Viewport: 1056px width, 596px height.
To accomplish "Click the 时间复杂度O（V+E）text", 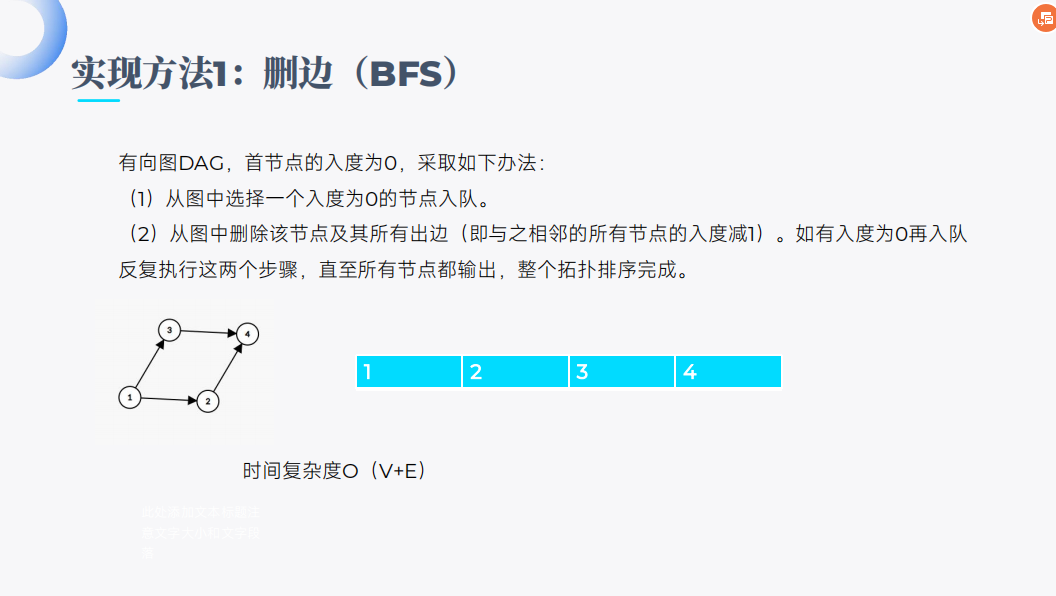I will point(335,471).
